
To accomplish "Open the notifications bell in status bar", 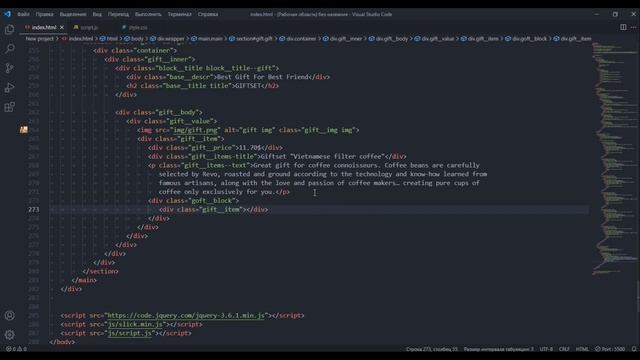I will [x=634, y=349].
